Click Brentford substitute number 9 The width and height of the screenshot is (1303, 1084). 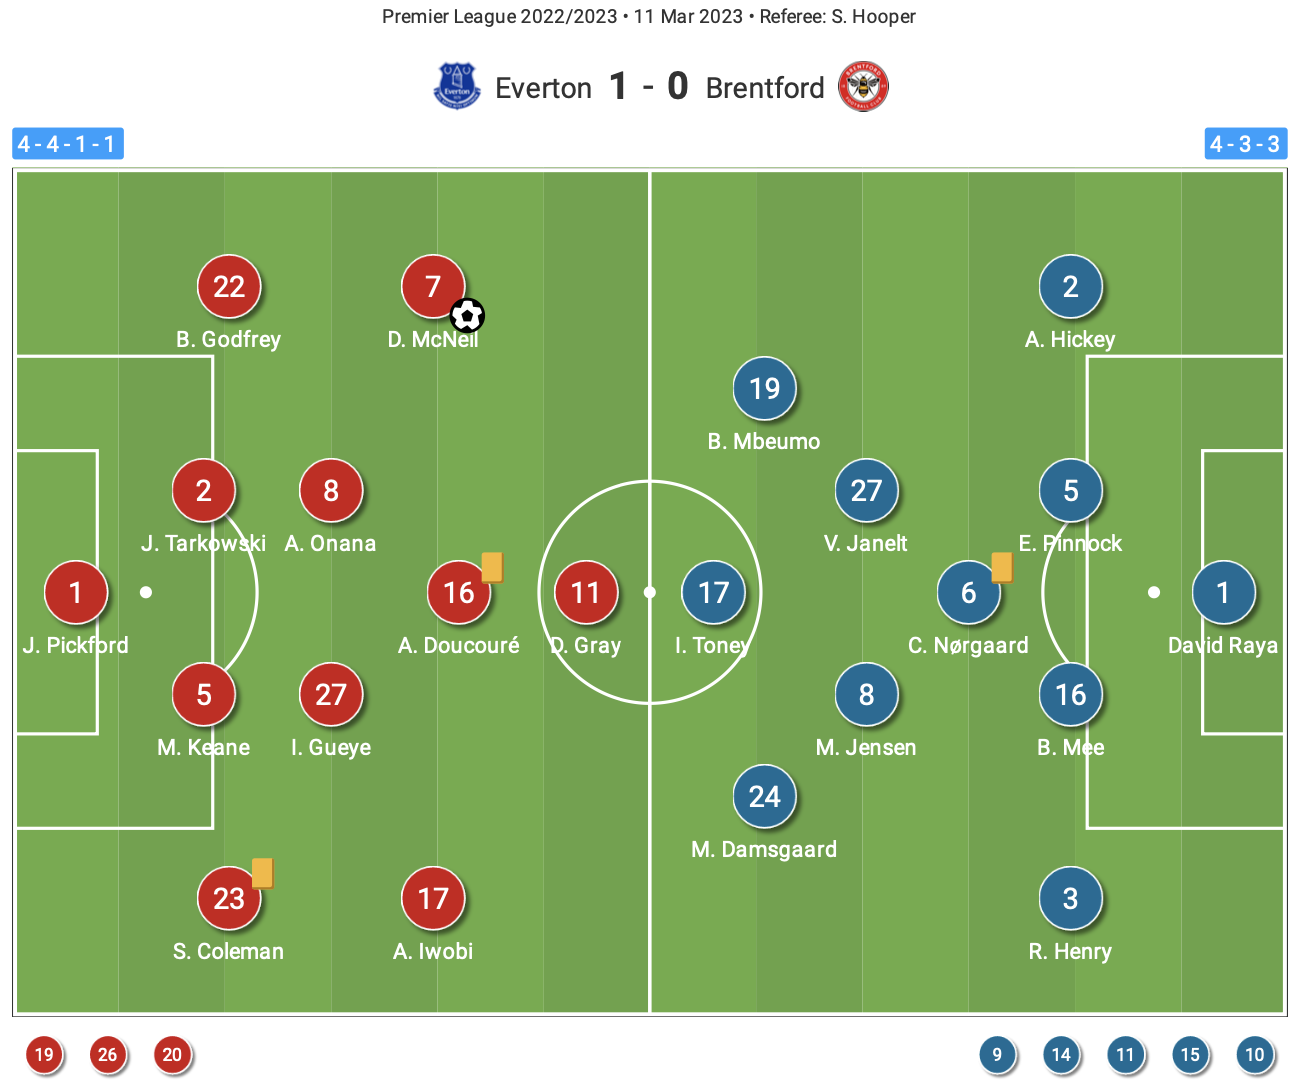(997, 1054)
